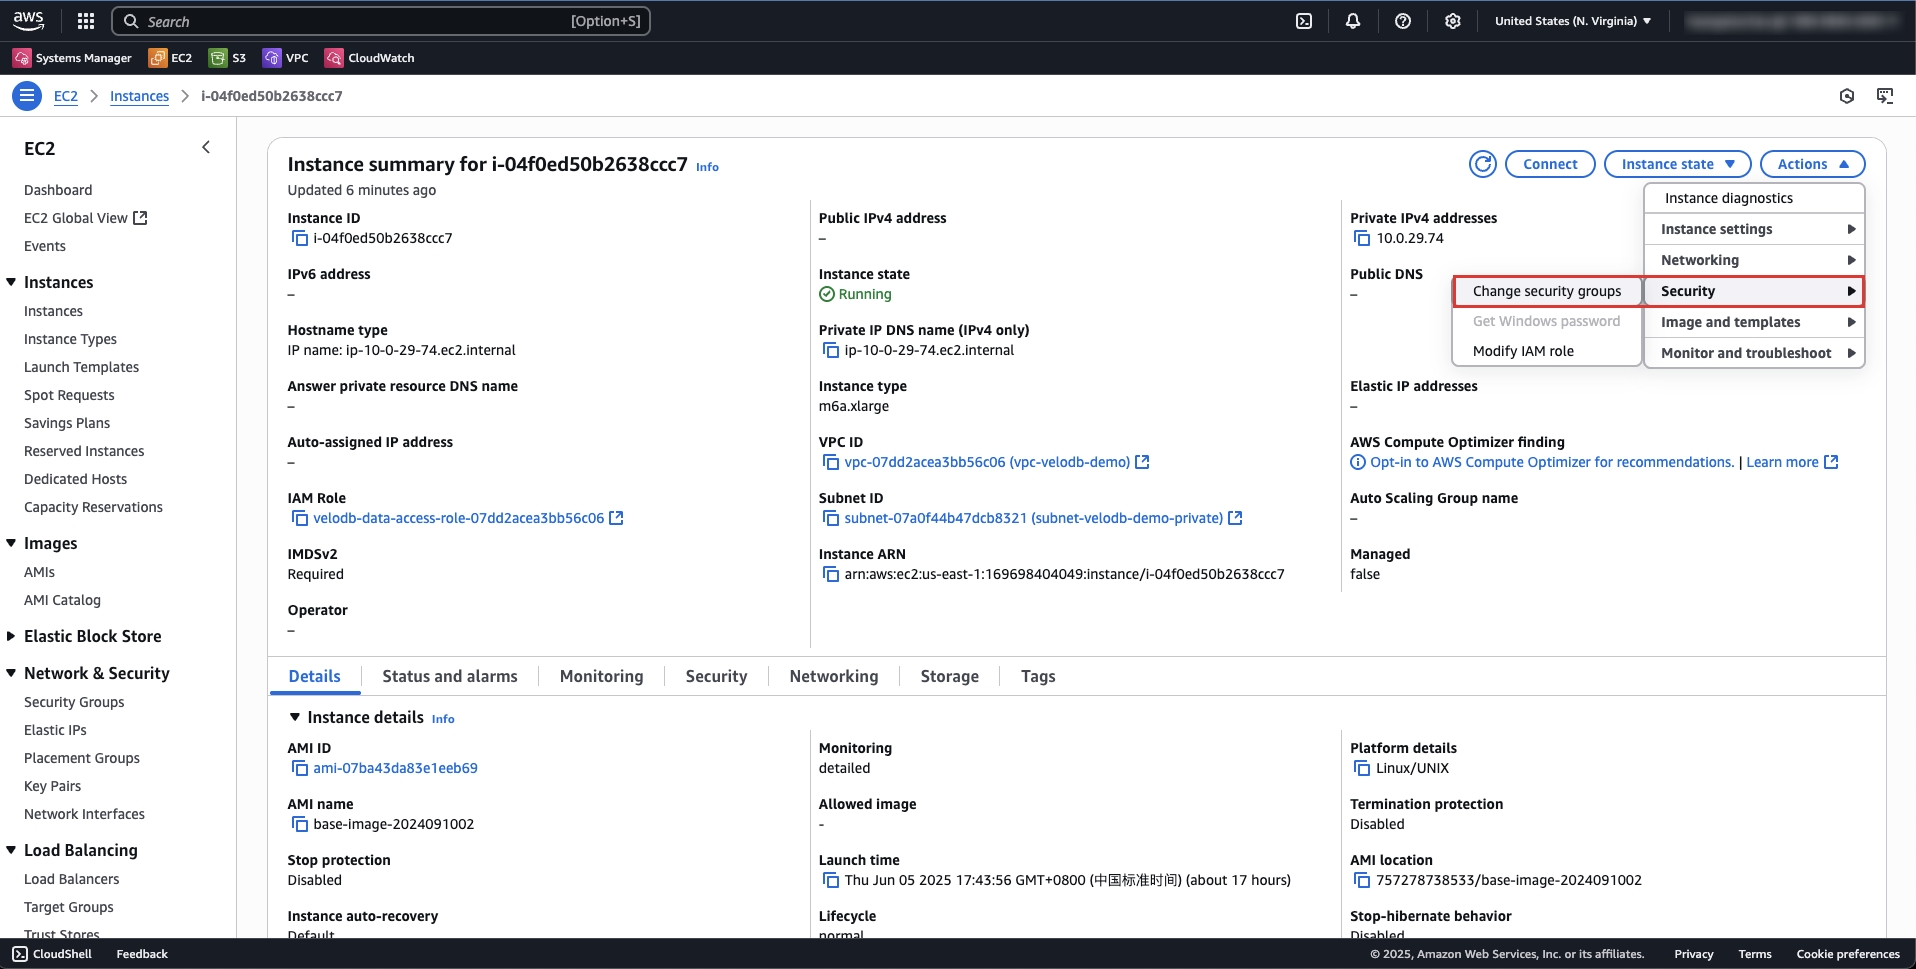Image resolution: width=1916 pixels, height=969 pixels.
Task: Copy the Platform details value
Action: click(x=1362, y=768)
